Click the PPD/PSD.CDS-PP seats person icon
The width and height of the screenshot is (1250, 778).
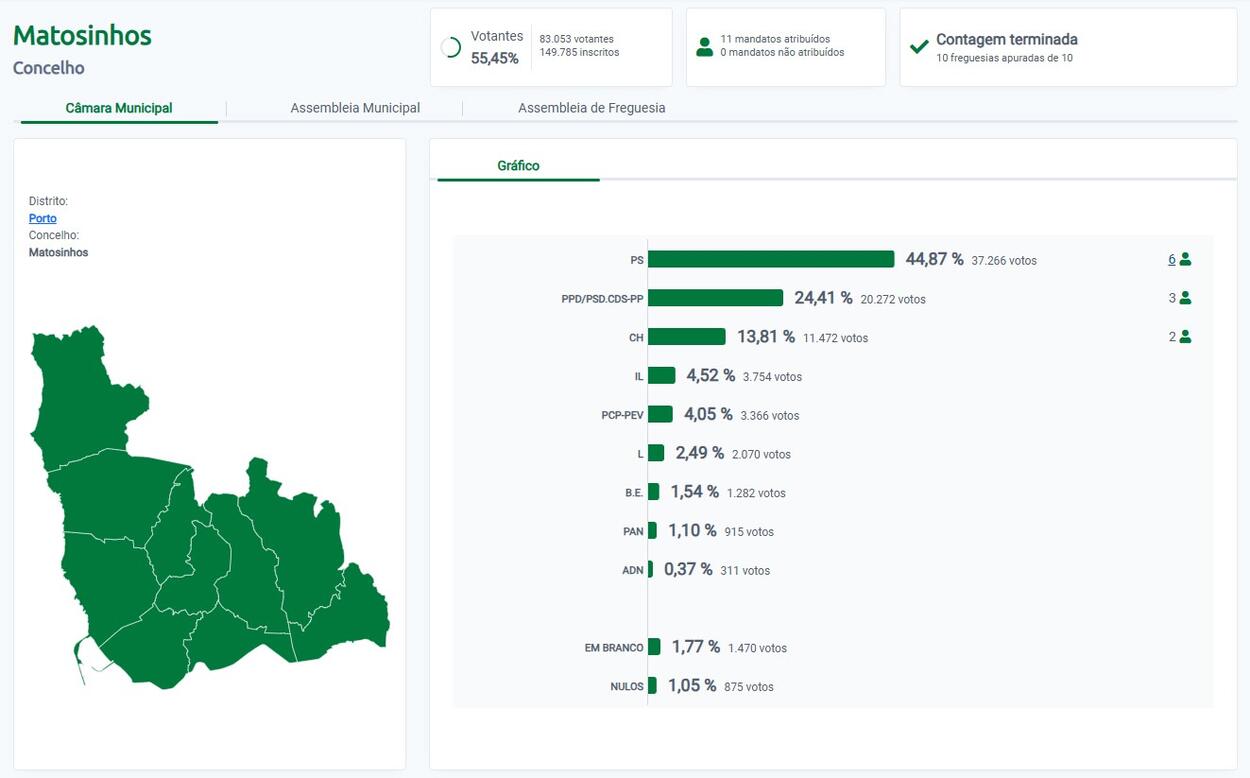1185,298
